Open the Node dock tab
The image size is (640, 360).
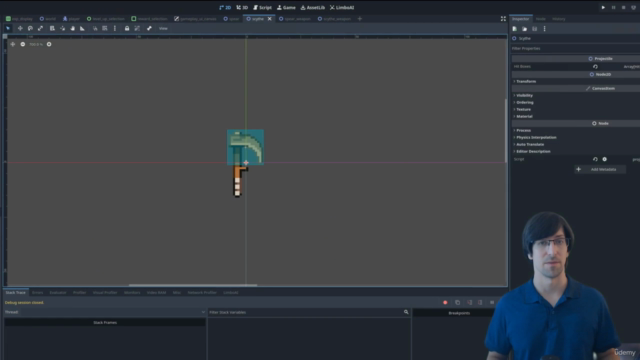540,19
